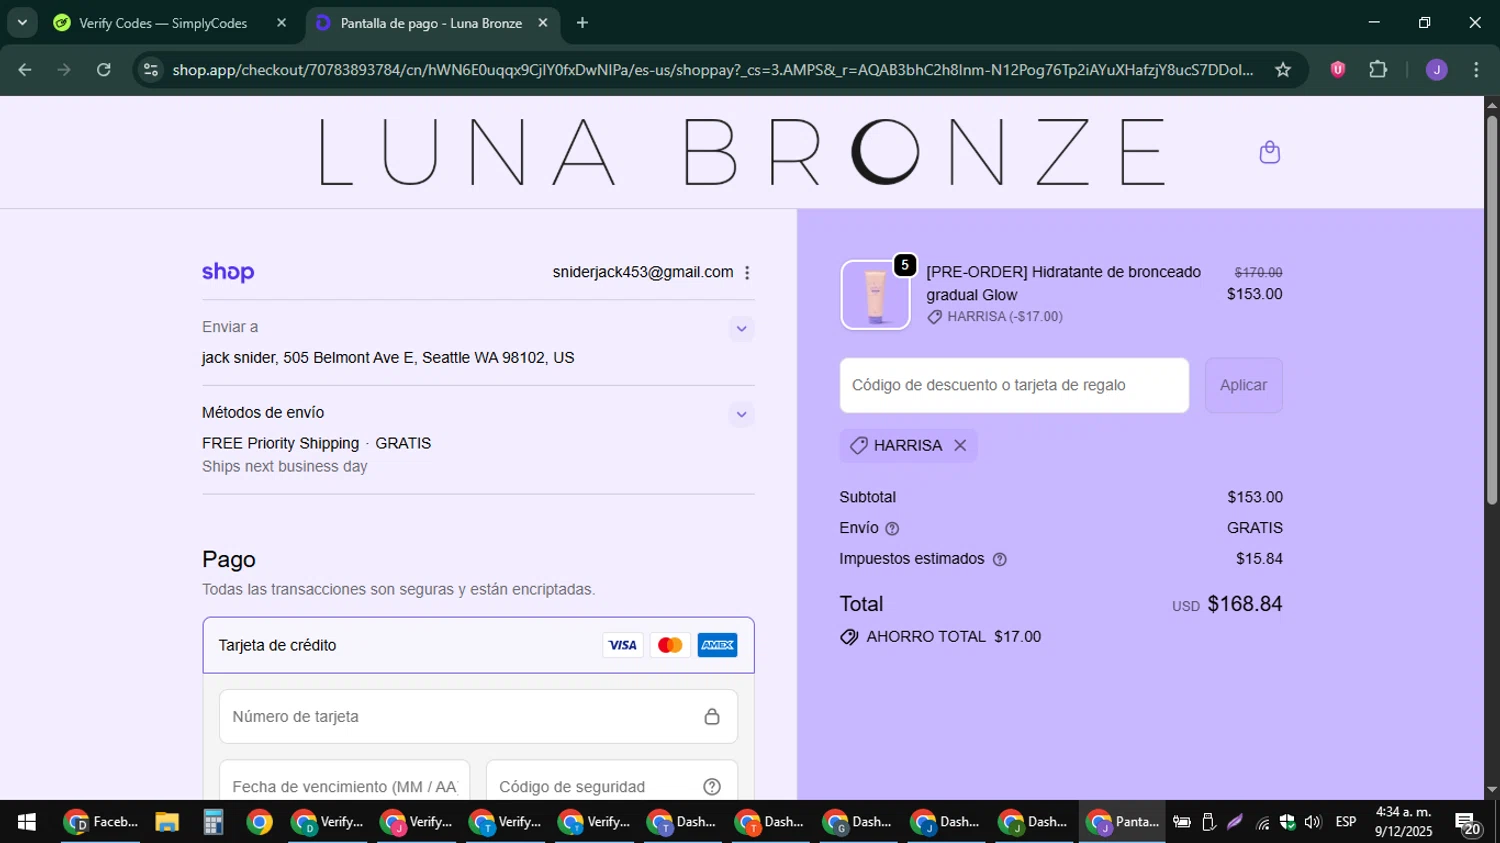Viewport: 1500px width, 843px height.
Task: Open the Pantalla de pago taskbar window
Action: click(x=1122, y=822)
